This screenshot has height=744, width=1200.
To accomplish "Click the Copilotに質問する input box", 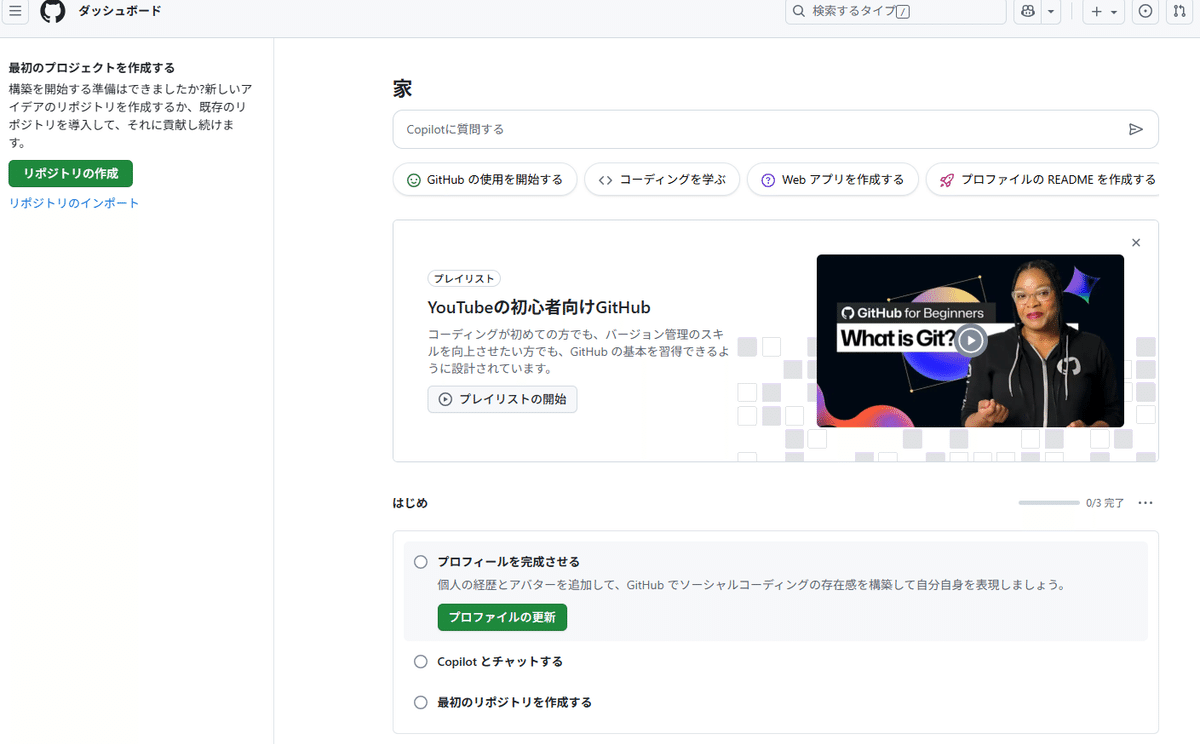I will [x=775, y=129].
